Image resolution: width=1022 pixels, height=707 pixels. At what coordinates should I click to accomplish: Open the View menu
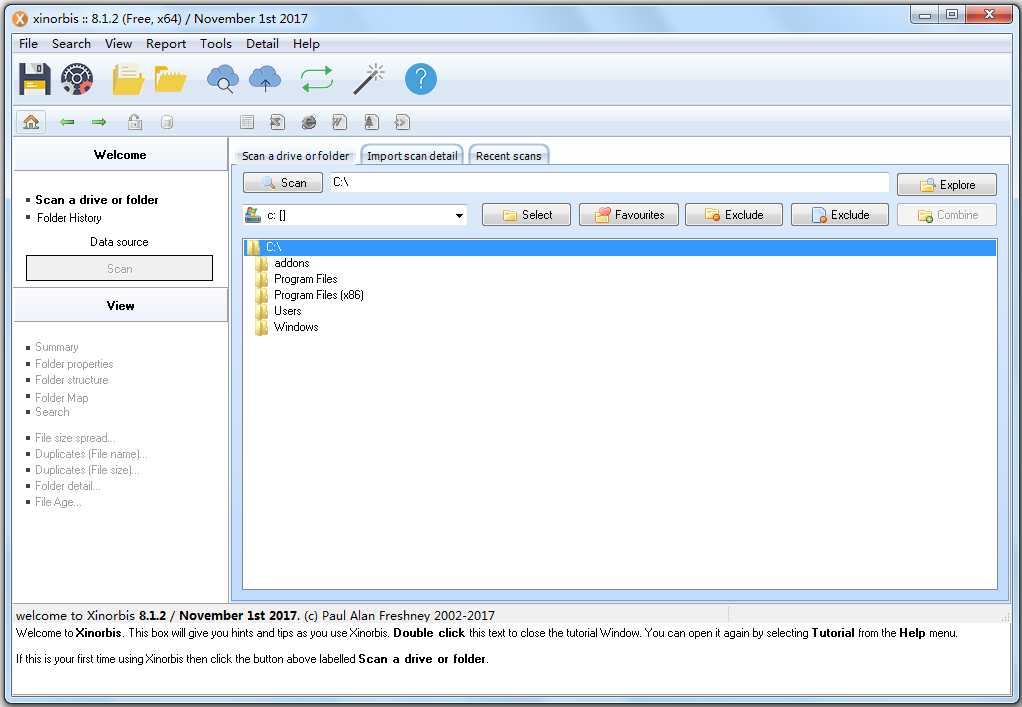point(118,44)
